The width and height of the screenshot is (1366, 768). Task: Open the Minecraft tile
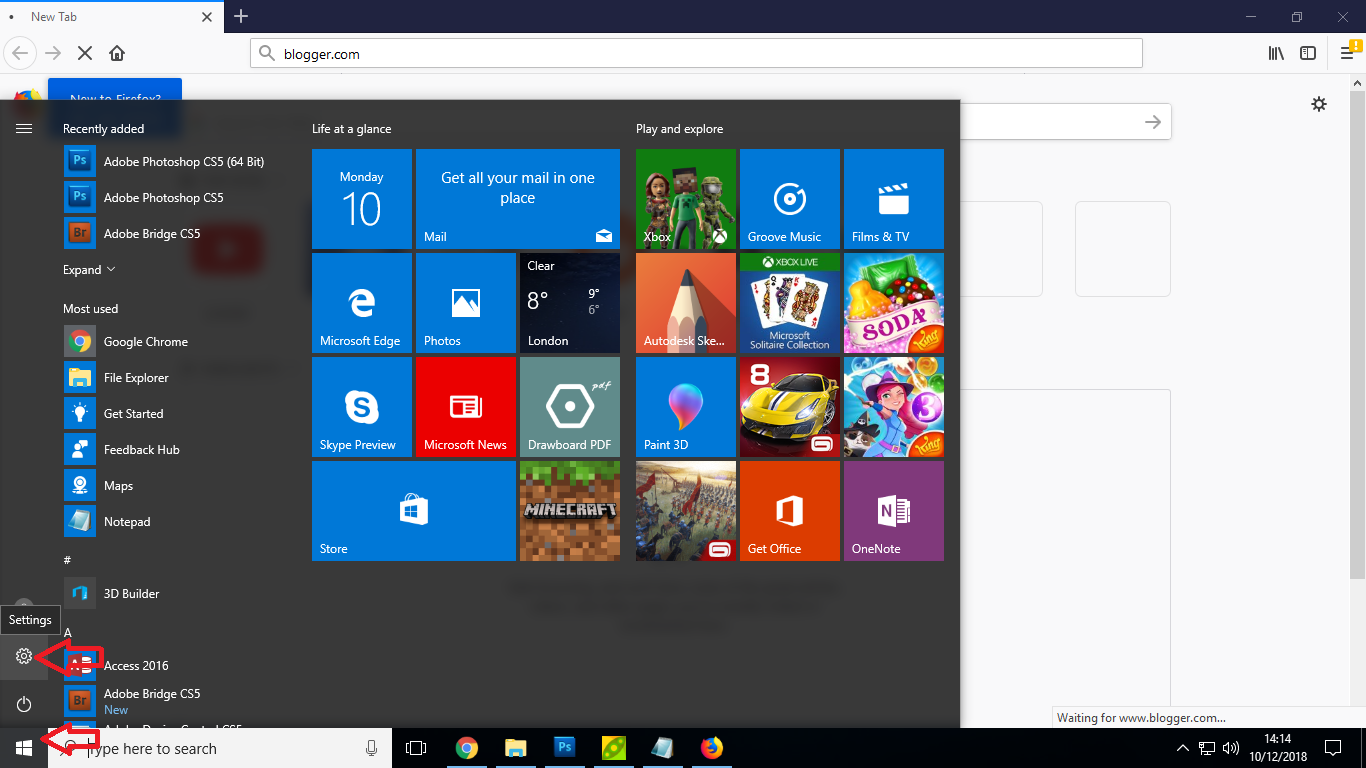click(x=570, y=511)
